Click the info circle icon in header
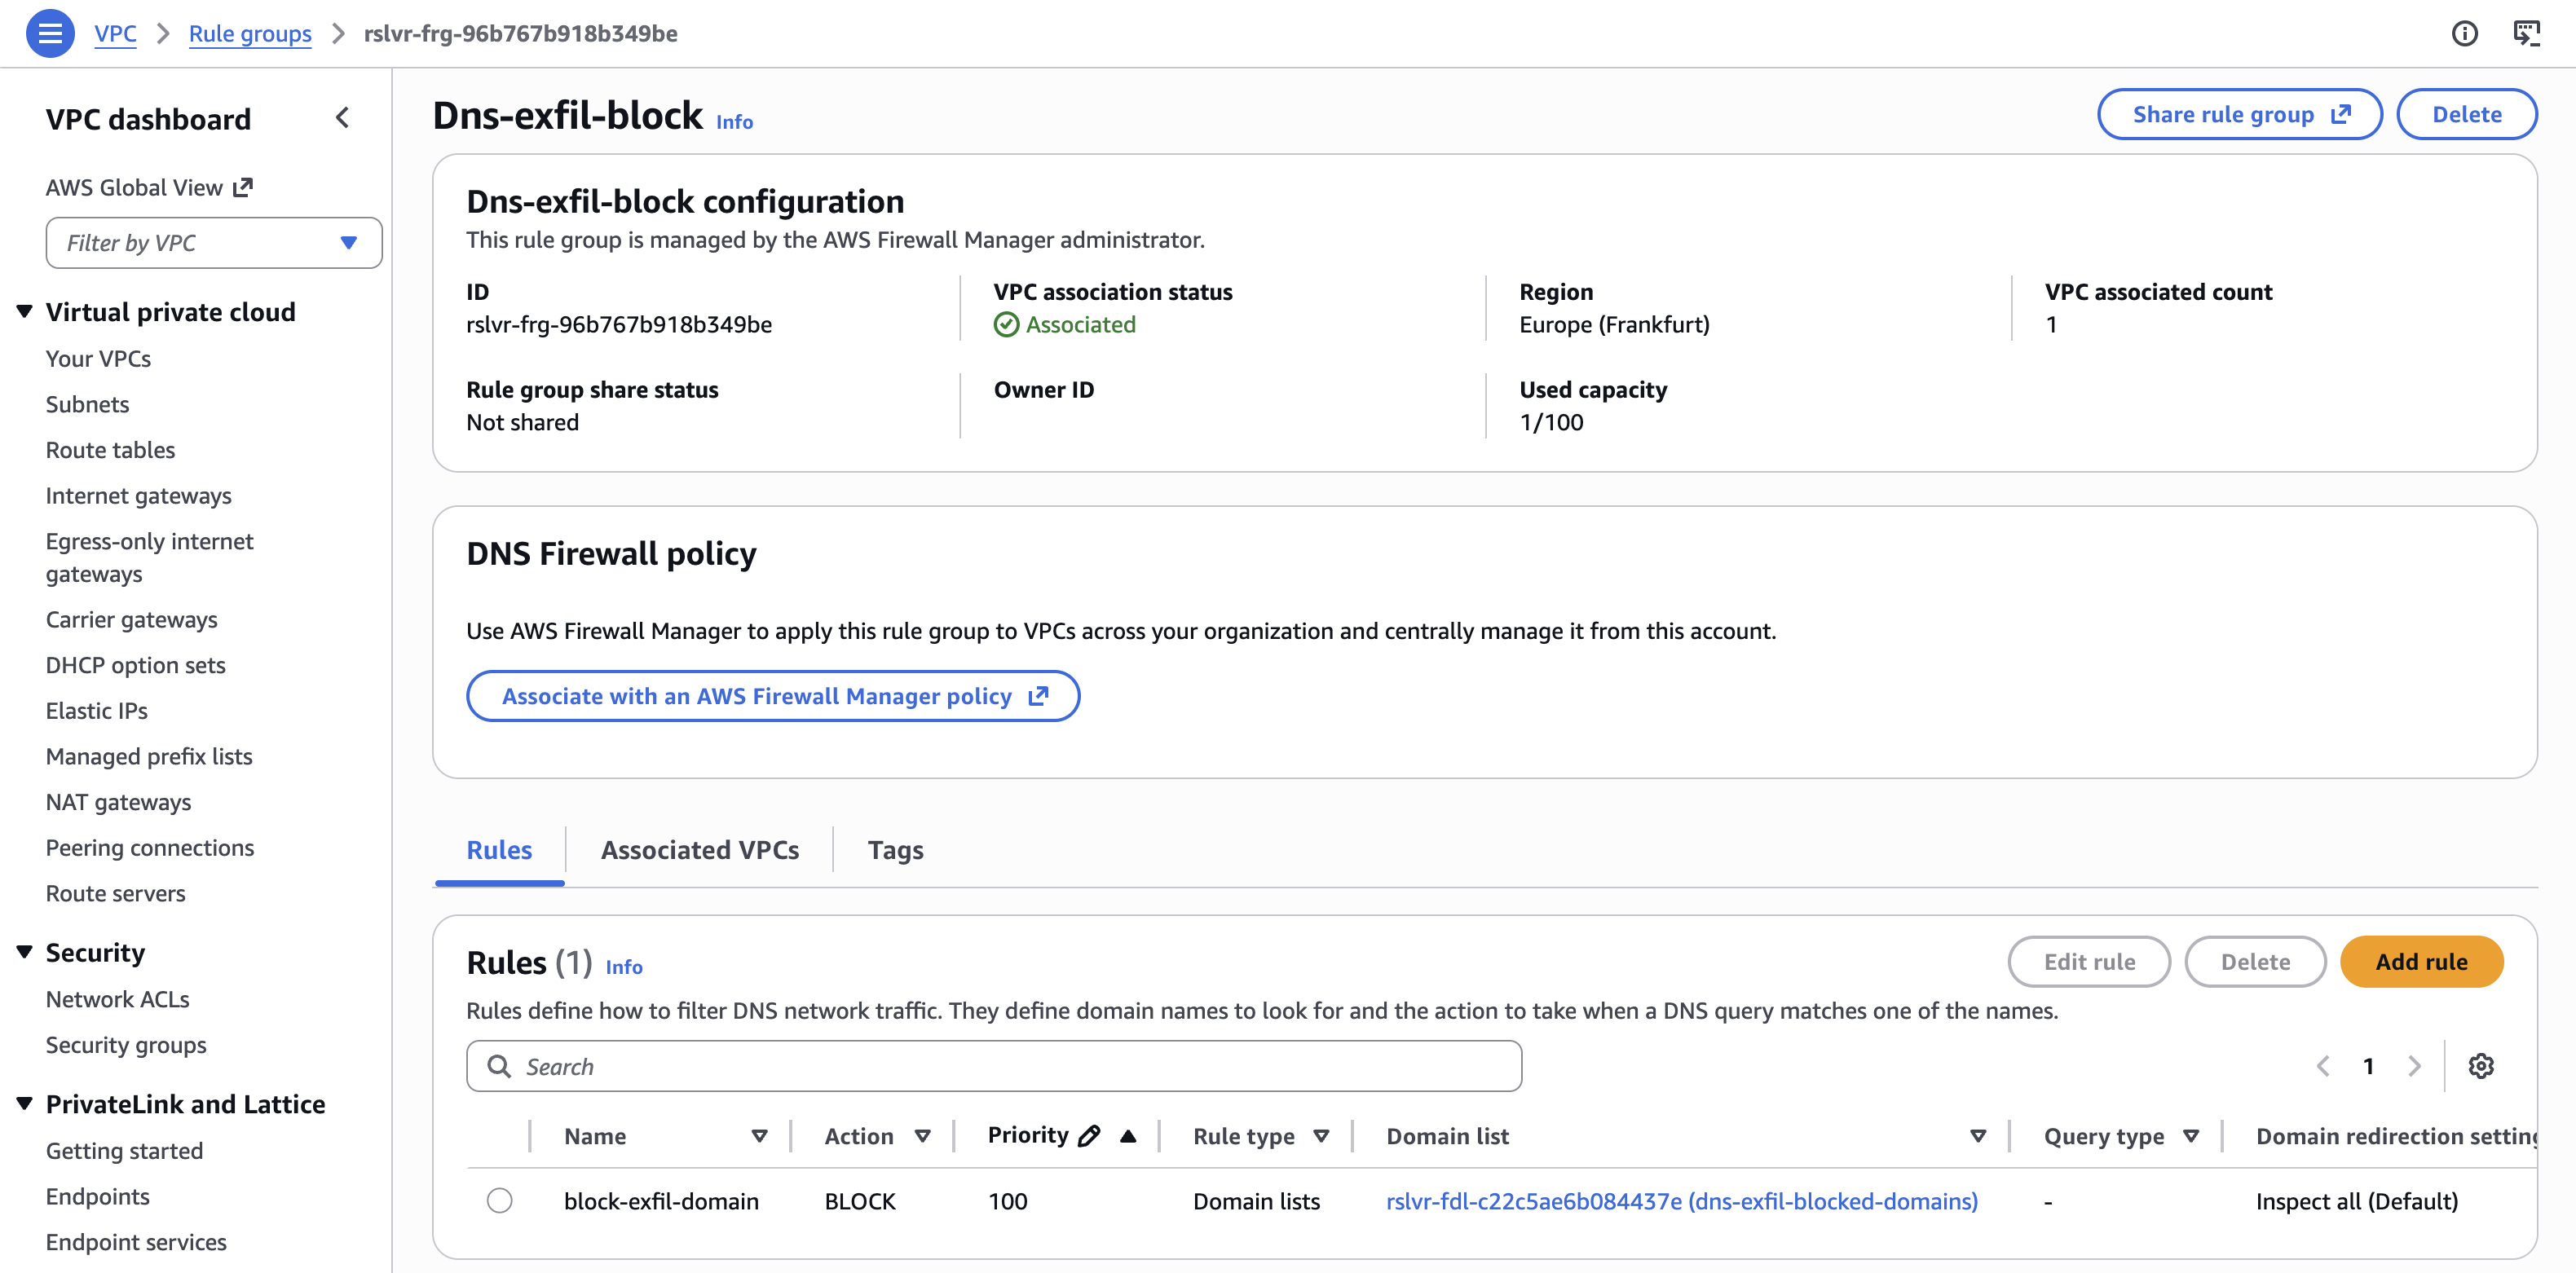2576x1273 pixels. pos(2464,34)
